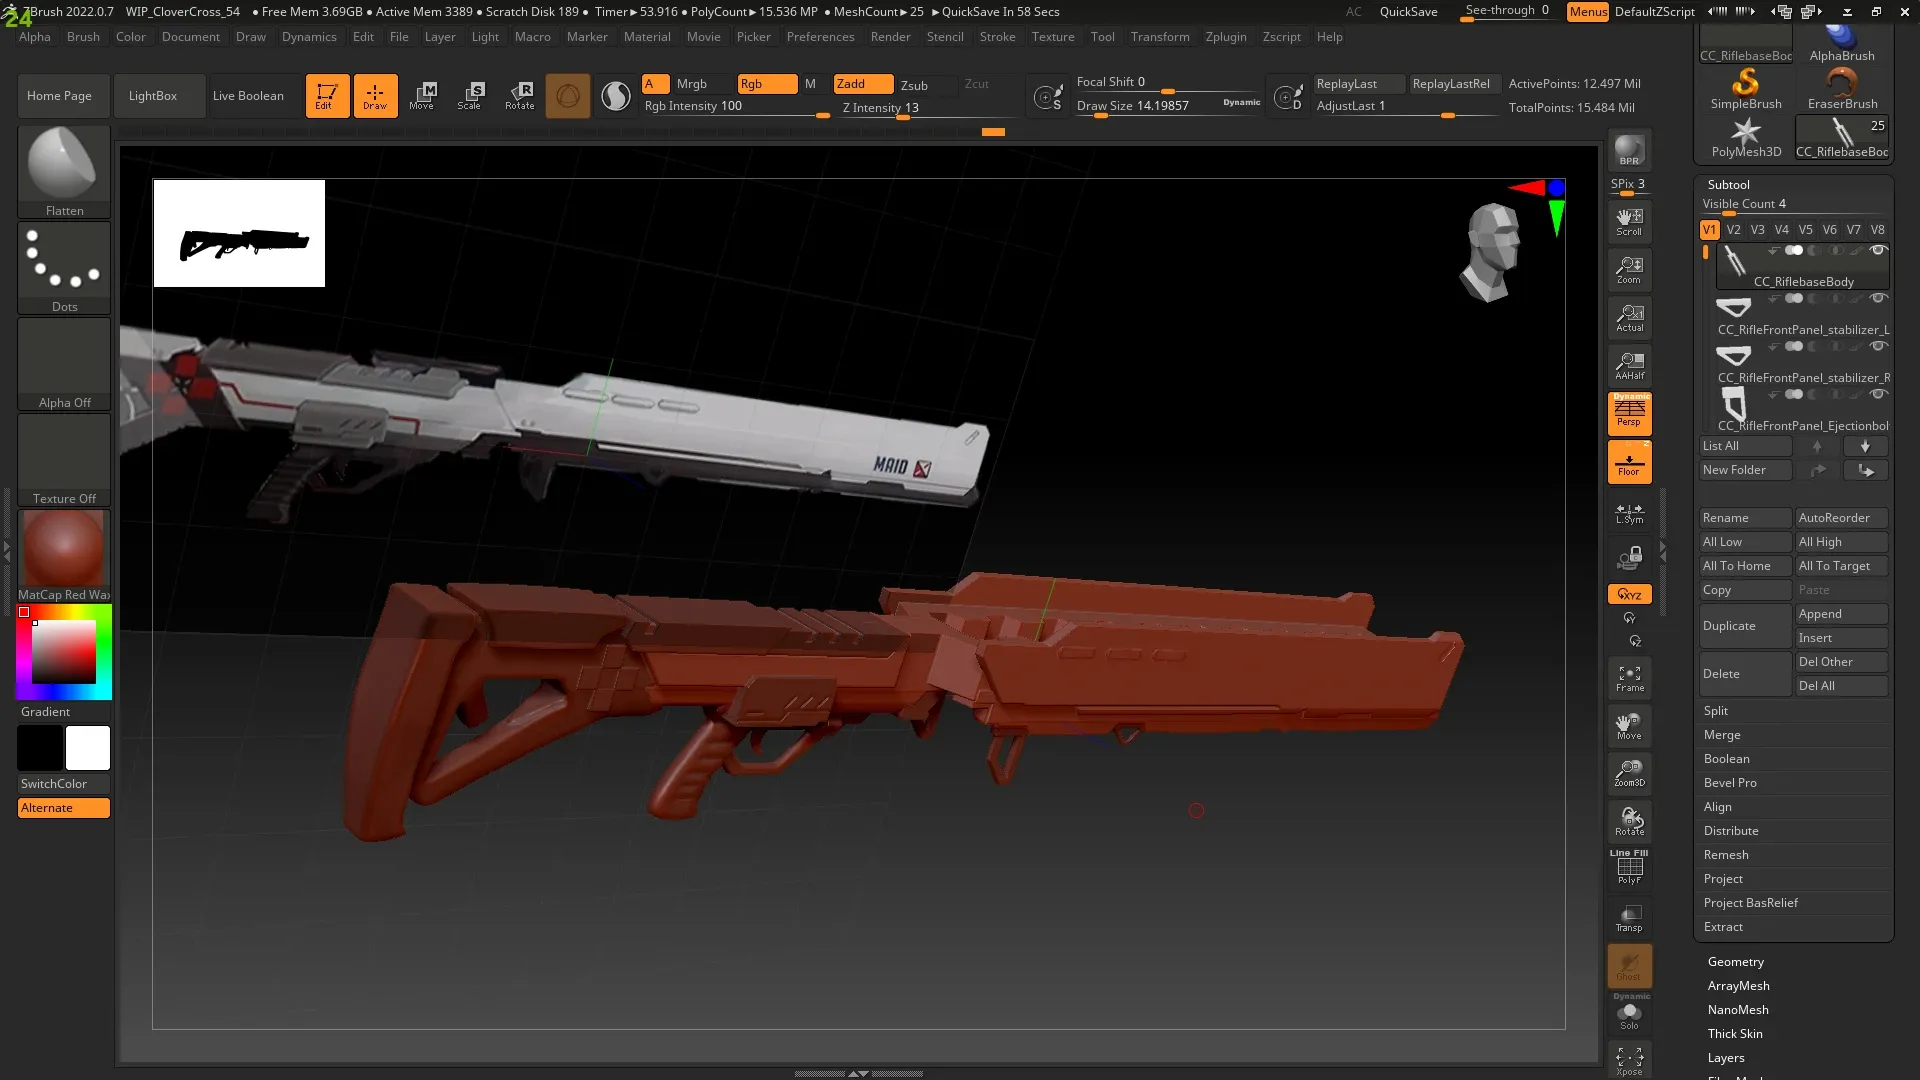Open the BPR render button
Screen dimensions: 1920x1080
1629,152
